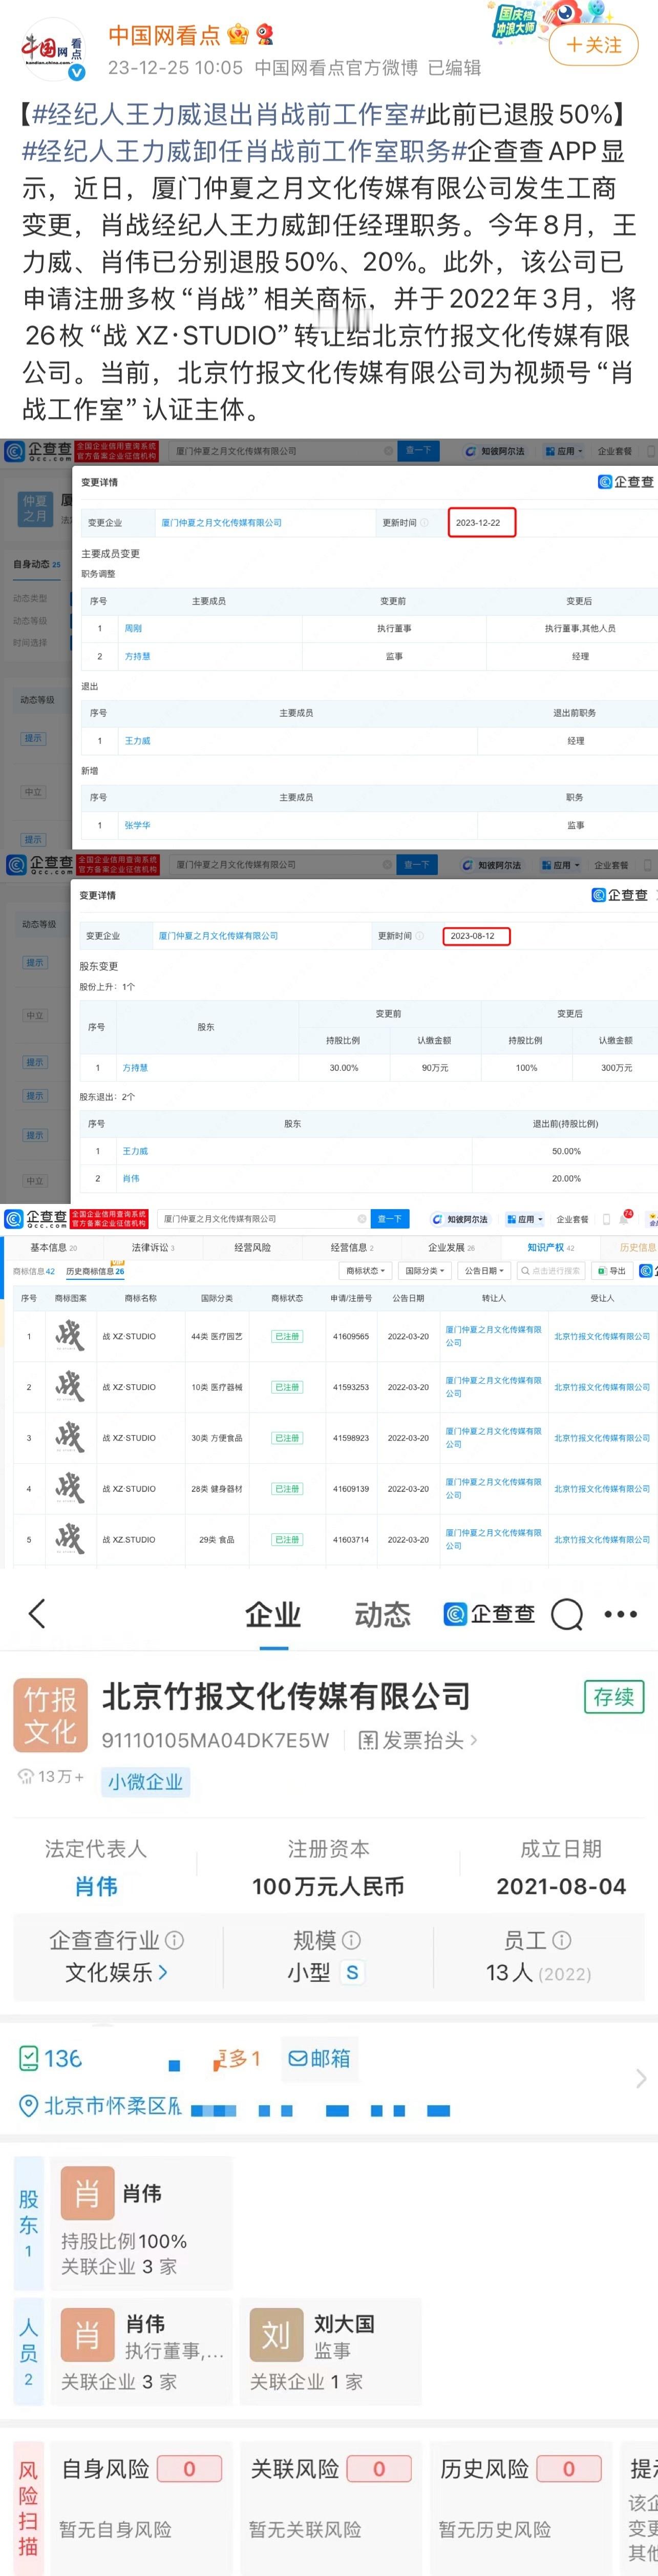Open 肖伟 执行董事 personnel card
Screen dimensions: 658x2576
click(141, 2352)
